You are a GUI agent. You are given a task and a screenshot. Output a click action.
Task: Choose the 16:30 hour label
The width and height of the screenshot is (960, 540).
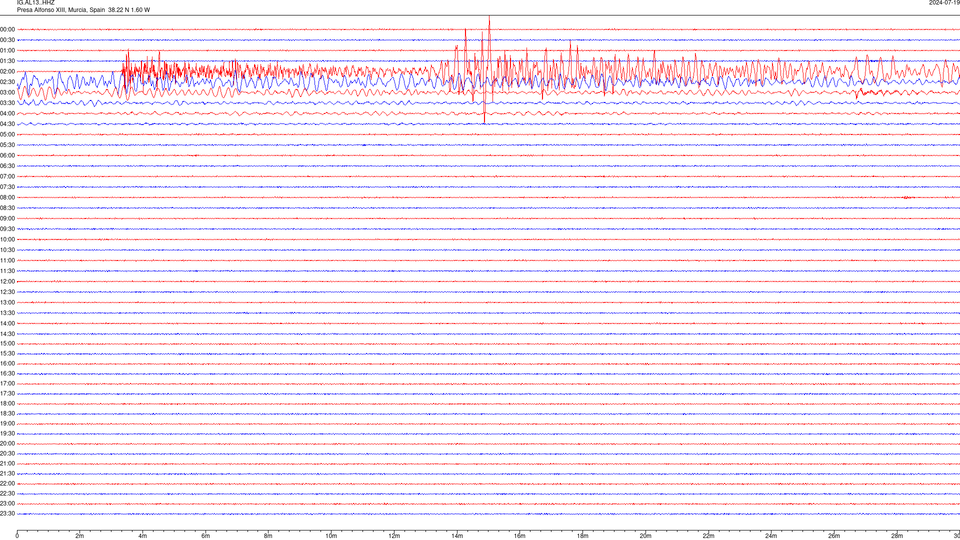tap(7, 373)
